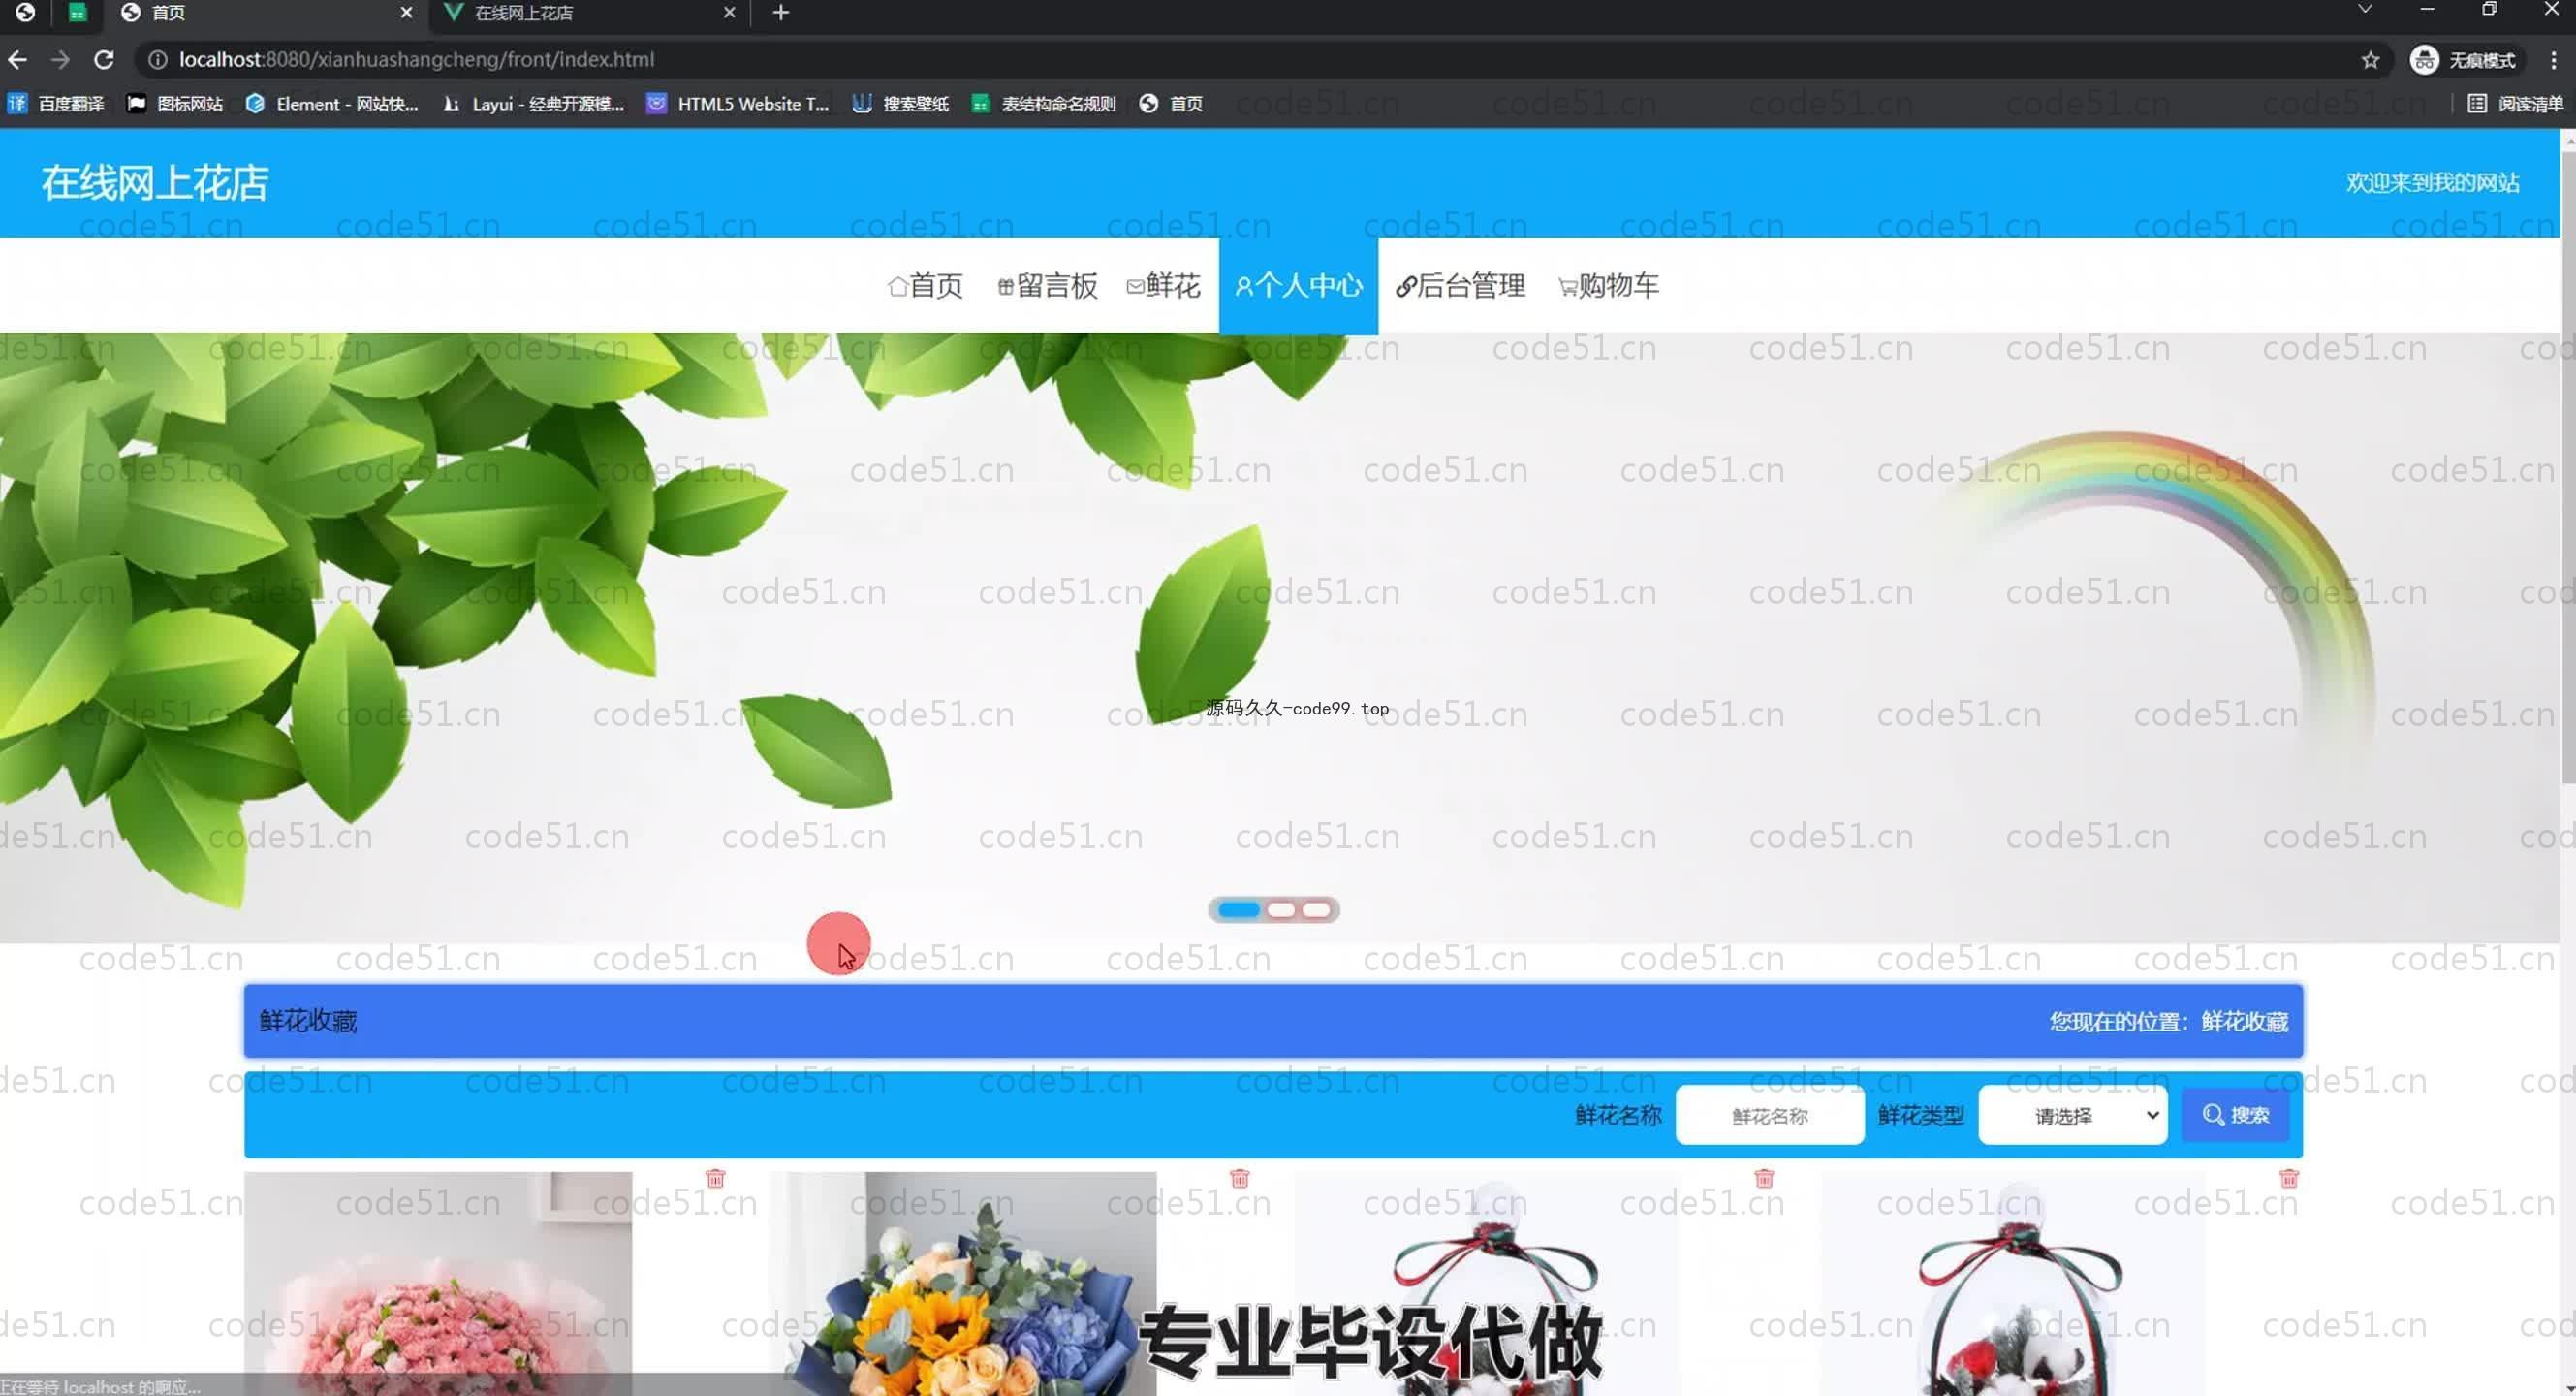Open 留言板 navigation item

1047,286
